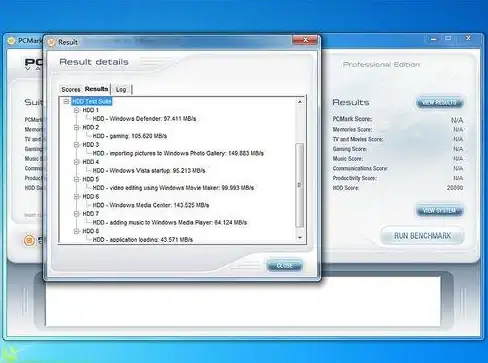
Task: Click the HDD 1 label
Action: point(91,110)
